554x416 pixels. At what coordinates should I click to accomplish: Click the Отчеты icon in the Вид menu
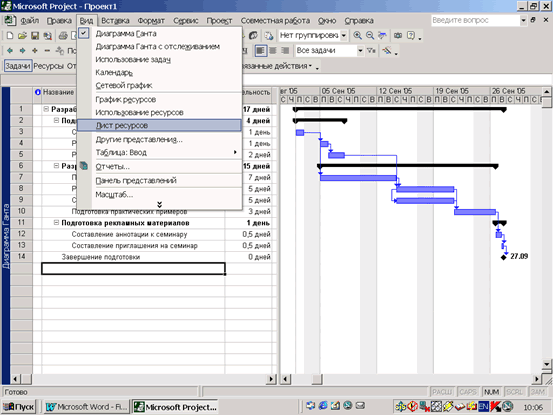pos(84,166)
